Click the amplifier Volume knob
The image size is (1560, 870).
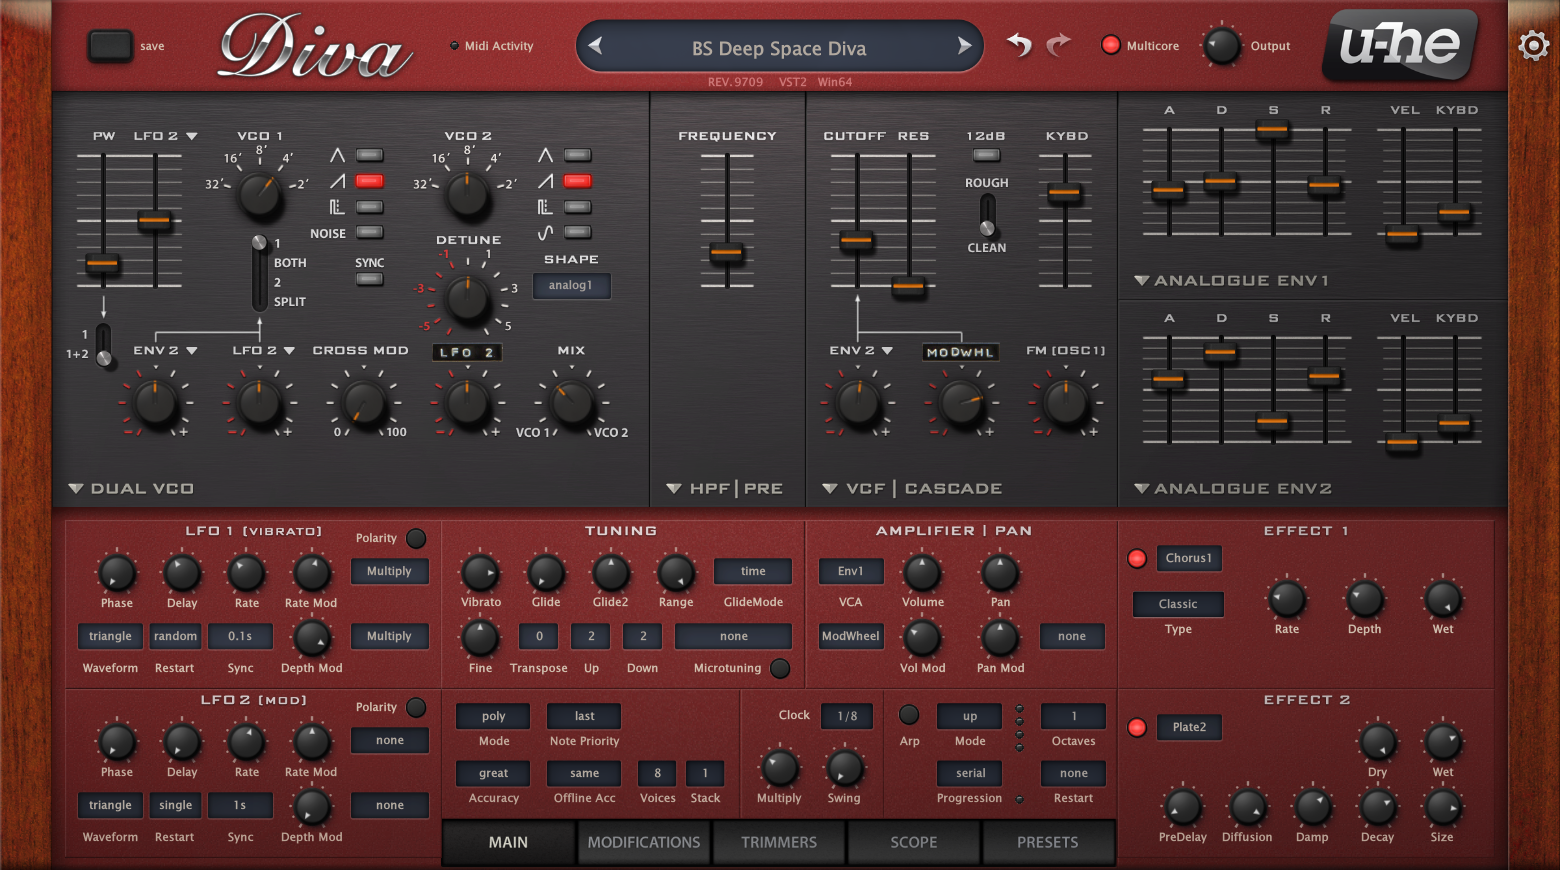(922, 573)
